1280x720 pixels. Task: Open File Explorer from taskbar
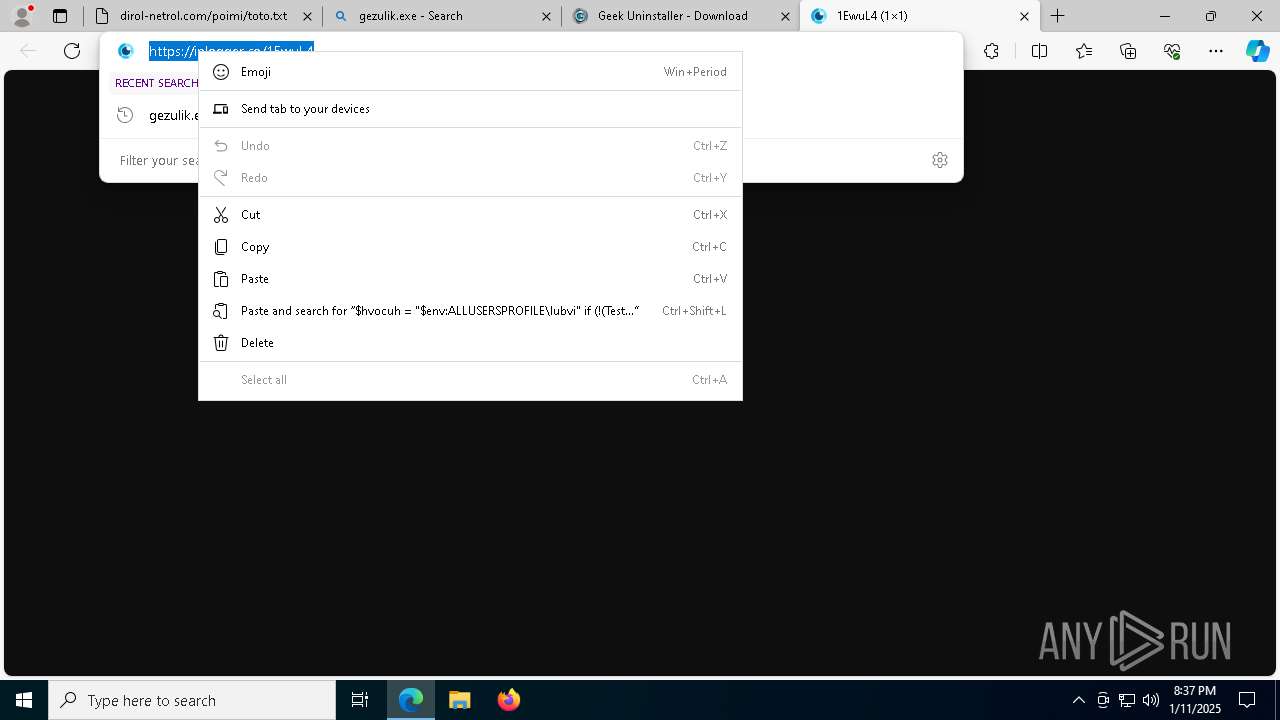(x=460, y=700)
